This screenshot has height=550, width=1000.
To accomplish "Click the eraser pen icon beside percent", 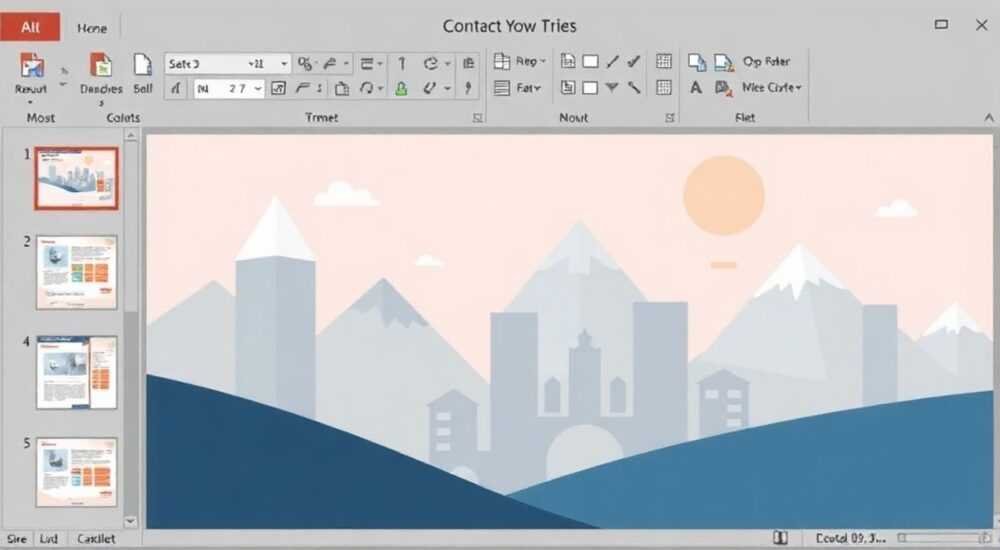I will [330, 63].
